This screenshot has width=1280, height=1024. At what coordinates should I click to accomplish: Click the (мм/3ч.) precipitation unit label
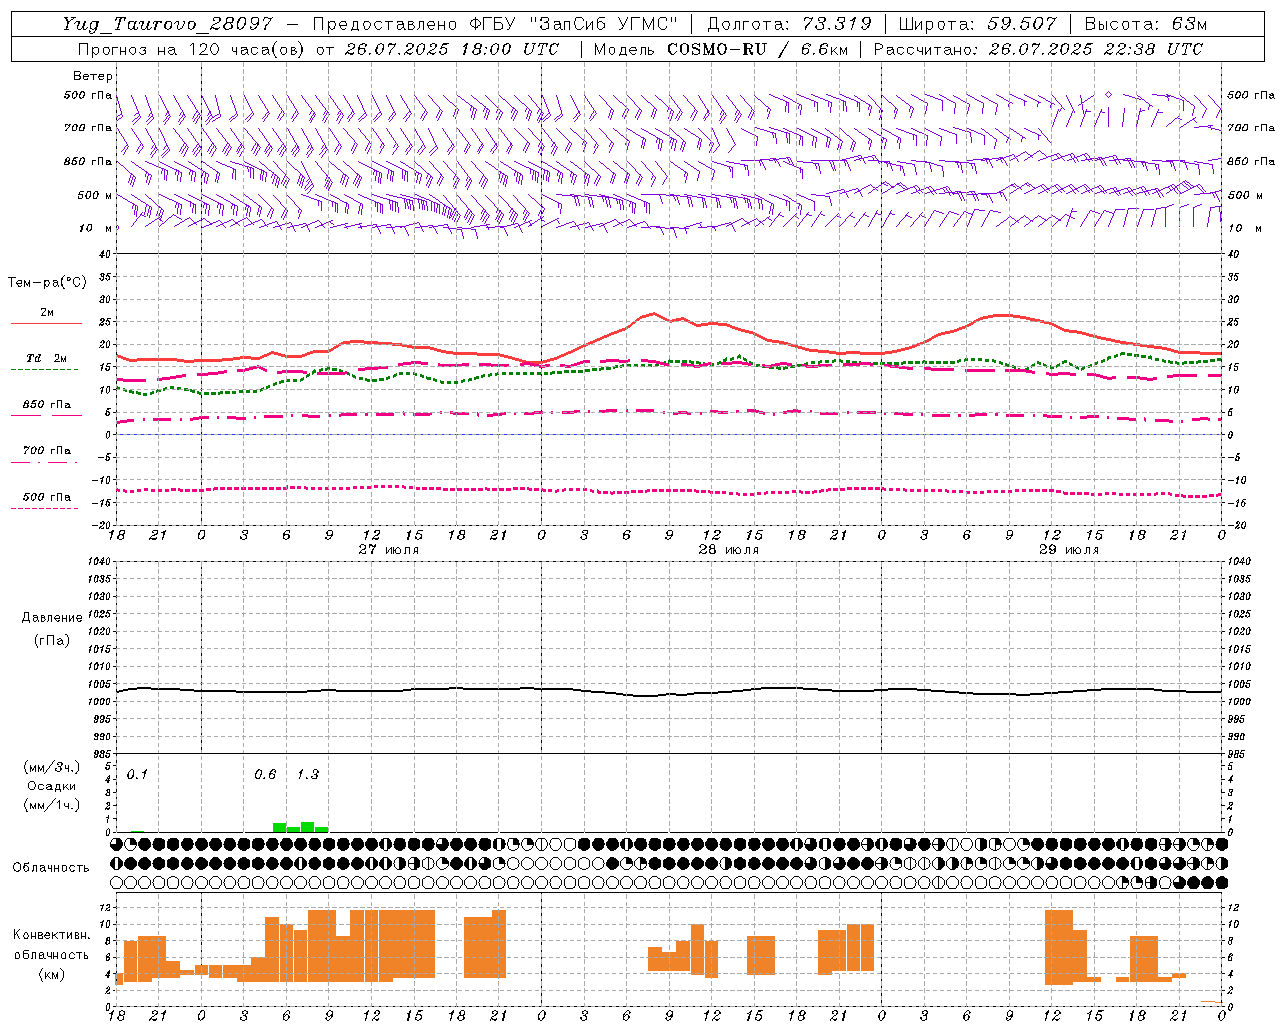tap(51, 767)
